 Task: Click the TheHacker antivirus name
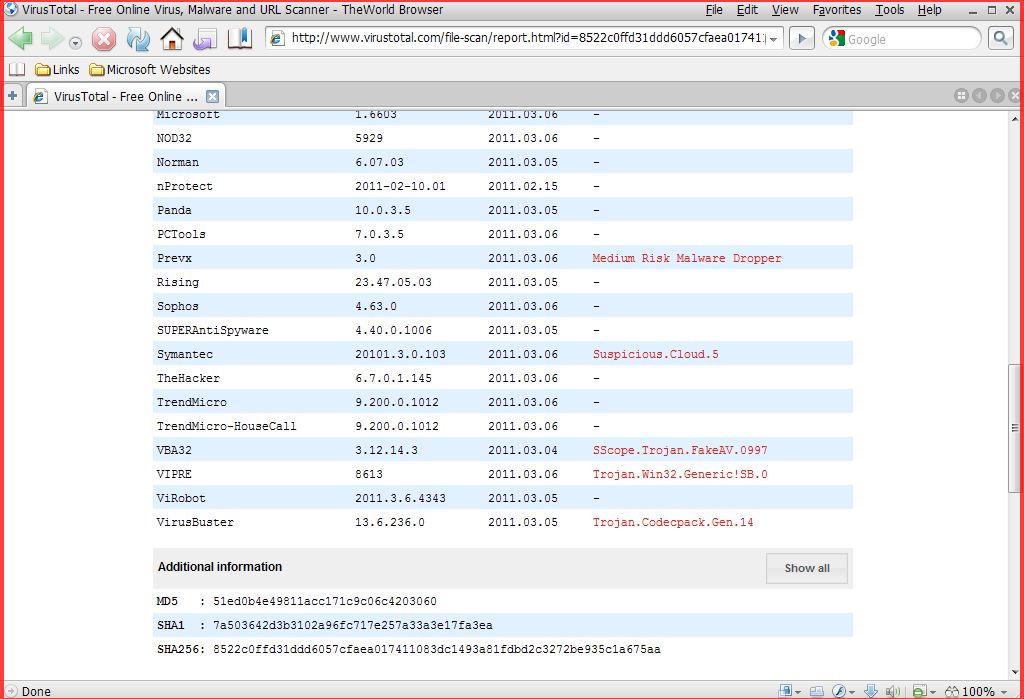click(188, 378)
